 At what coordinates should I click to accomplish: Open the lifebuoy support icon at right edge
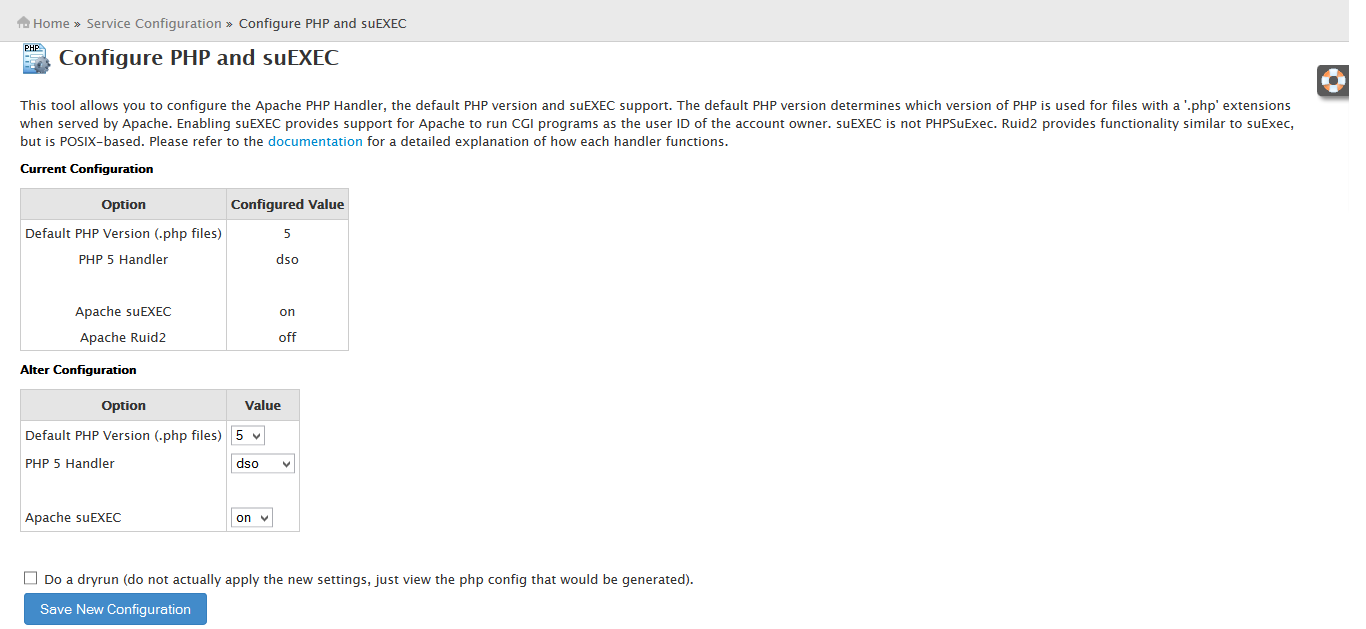tap(1332, 80)
